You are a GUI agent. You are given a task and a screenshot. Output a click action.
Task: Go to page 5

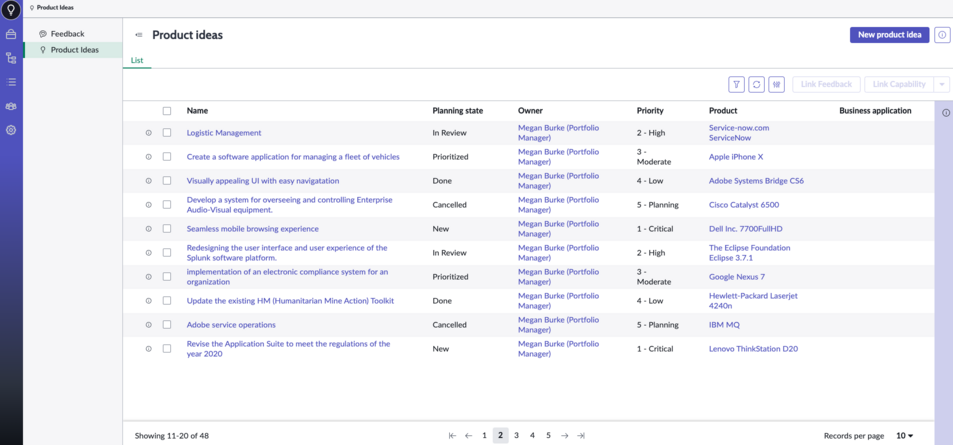pos(548,435)
